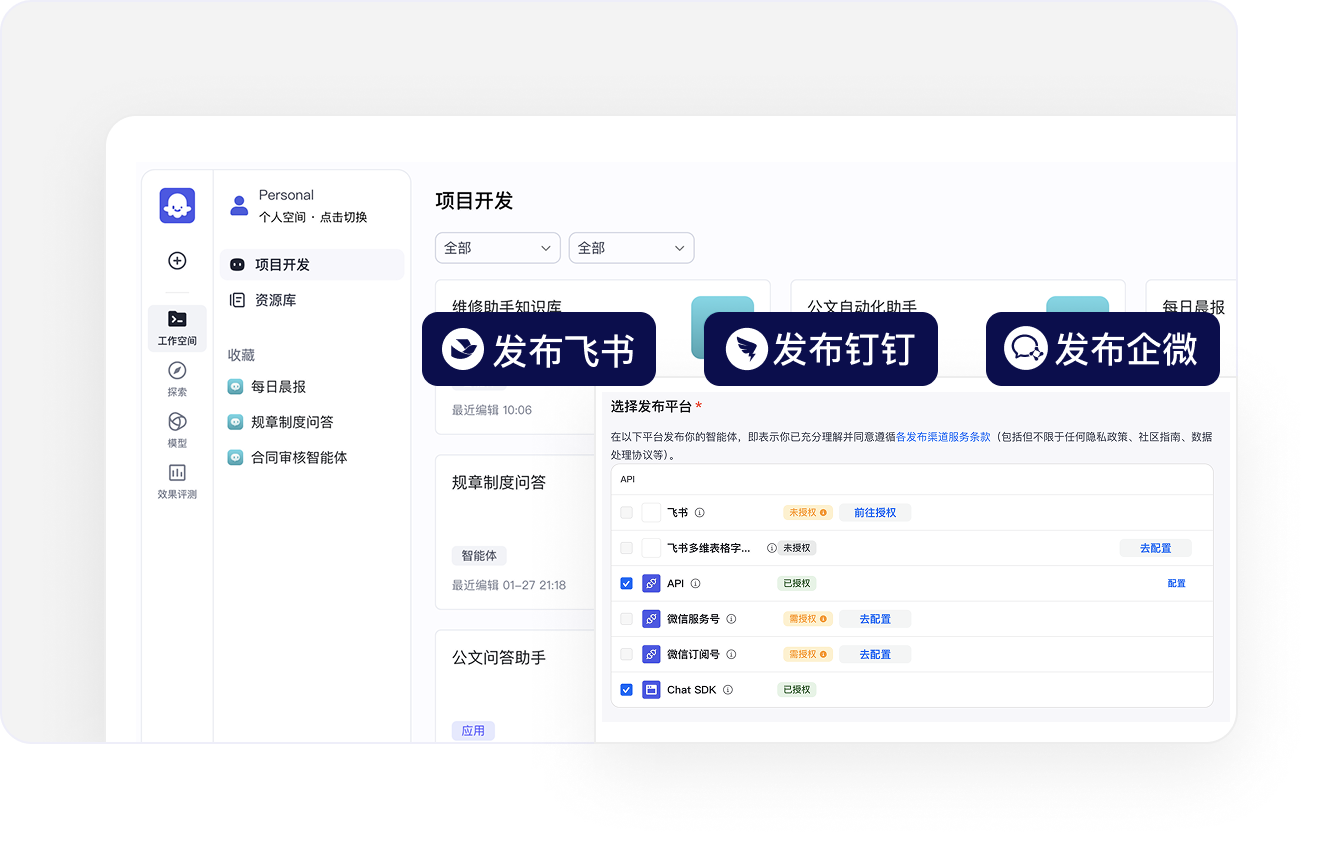The width and height of the screenshot is (1318, 848).
Task: Open the 资源库 menu item
Action: 283,299
